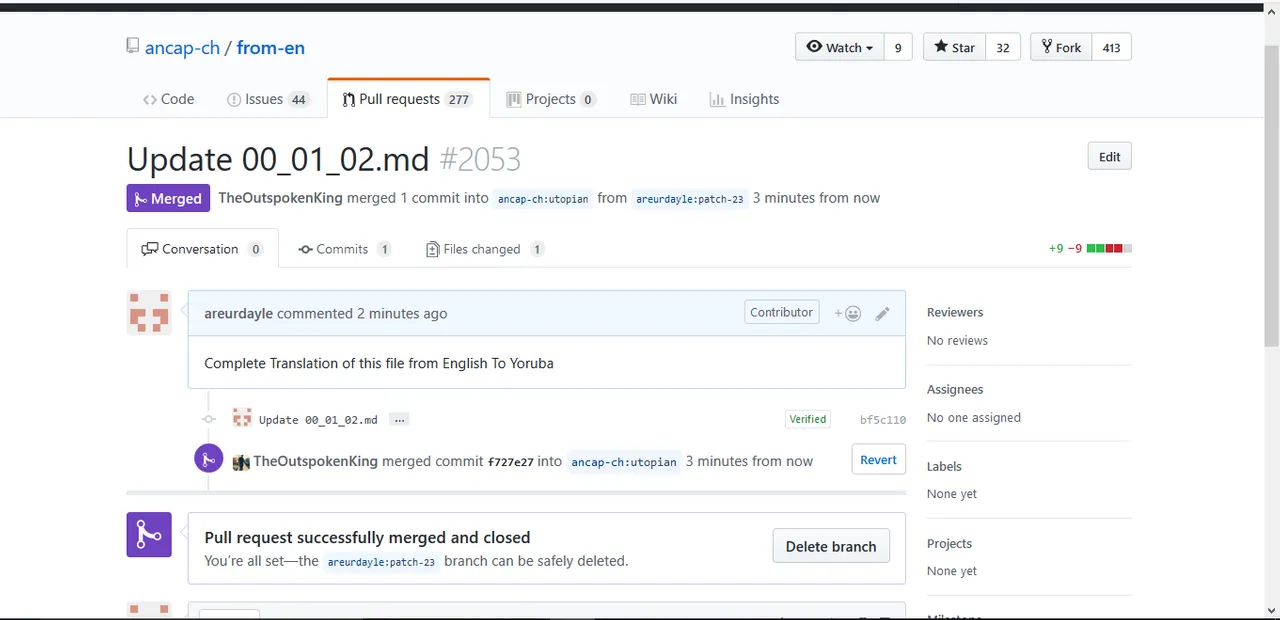Open the ancap-ch owner link
This screenshot has height=620, width=1280.
point(182,47)
